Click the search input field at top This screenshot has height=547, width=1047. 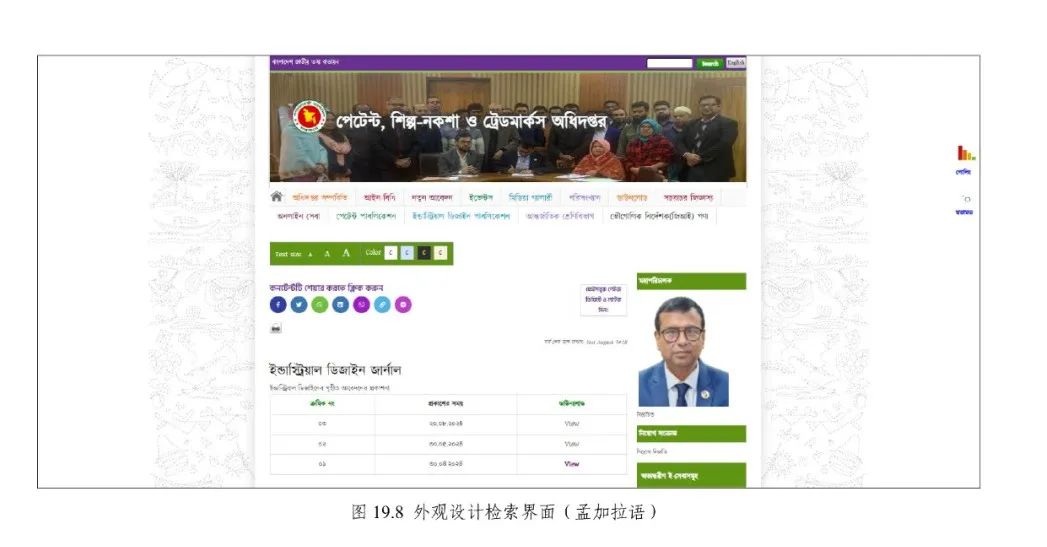(x=669, y=63)
